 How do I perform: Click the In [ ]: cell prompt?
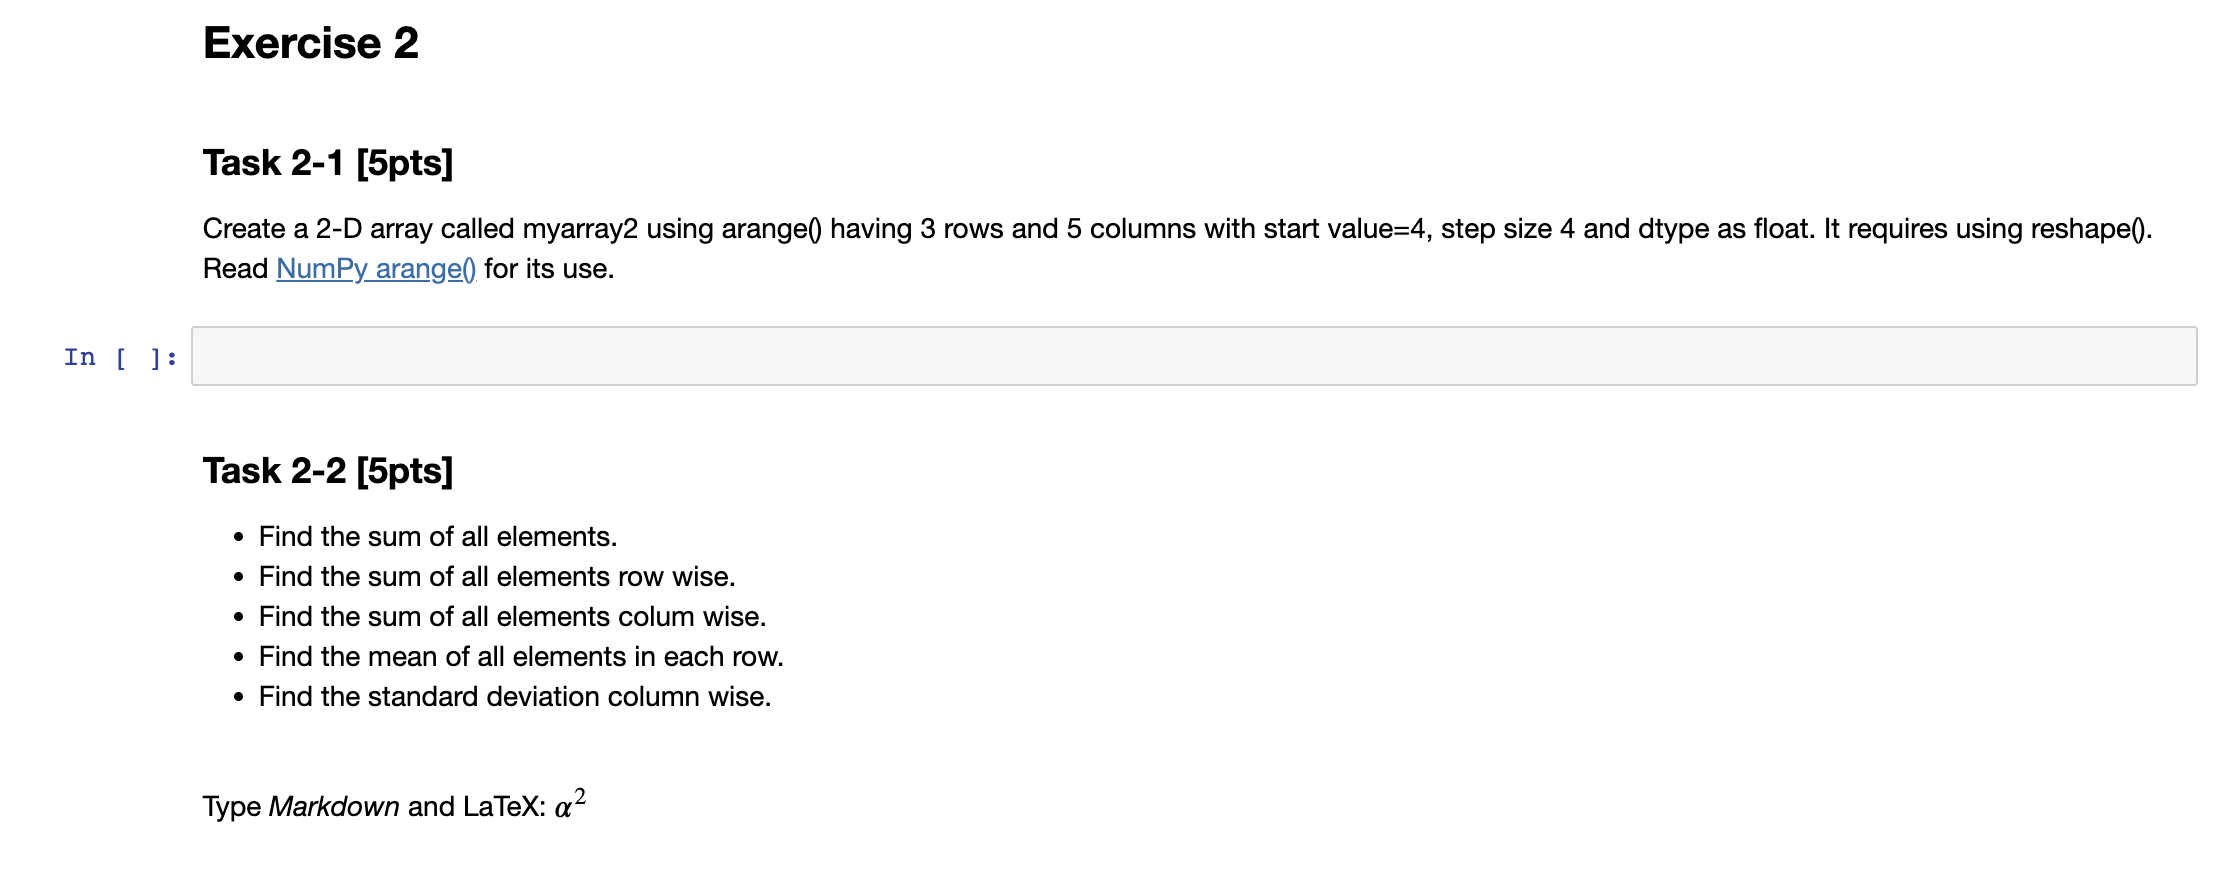pyautogui.click(x=120, y=357)
